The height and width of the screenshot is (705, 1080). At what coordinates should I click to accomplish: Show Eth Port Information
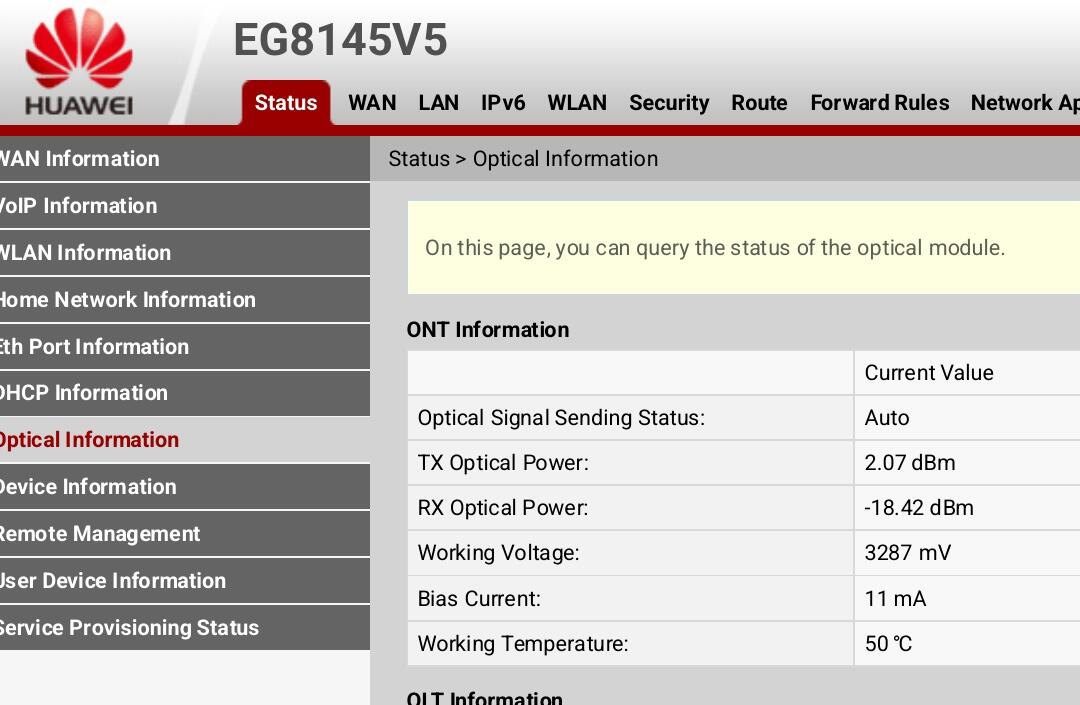(94, 347)
